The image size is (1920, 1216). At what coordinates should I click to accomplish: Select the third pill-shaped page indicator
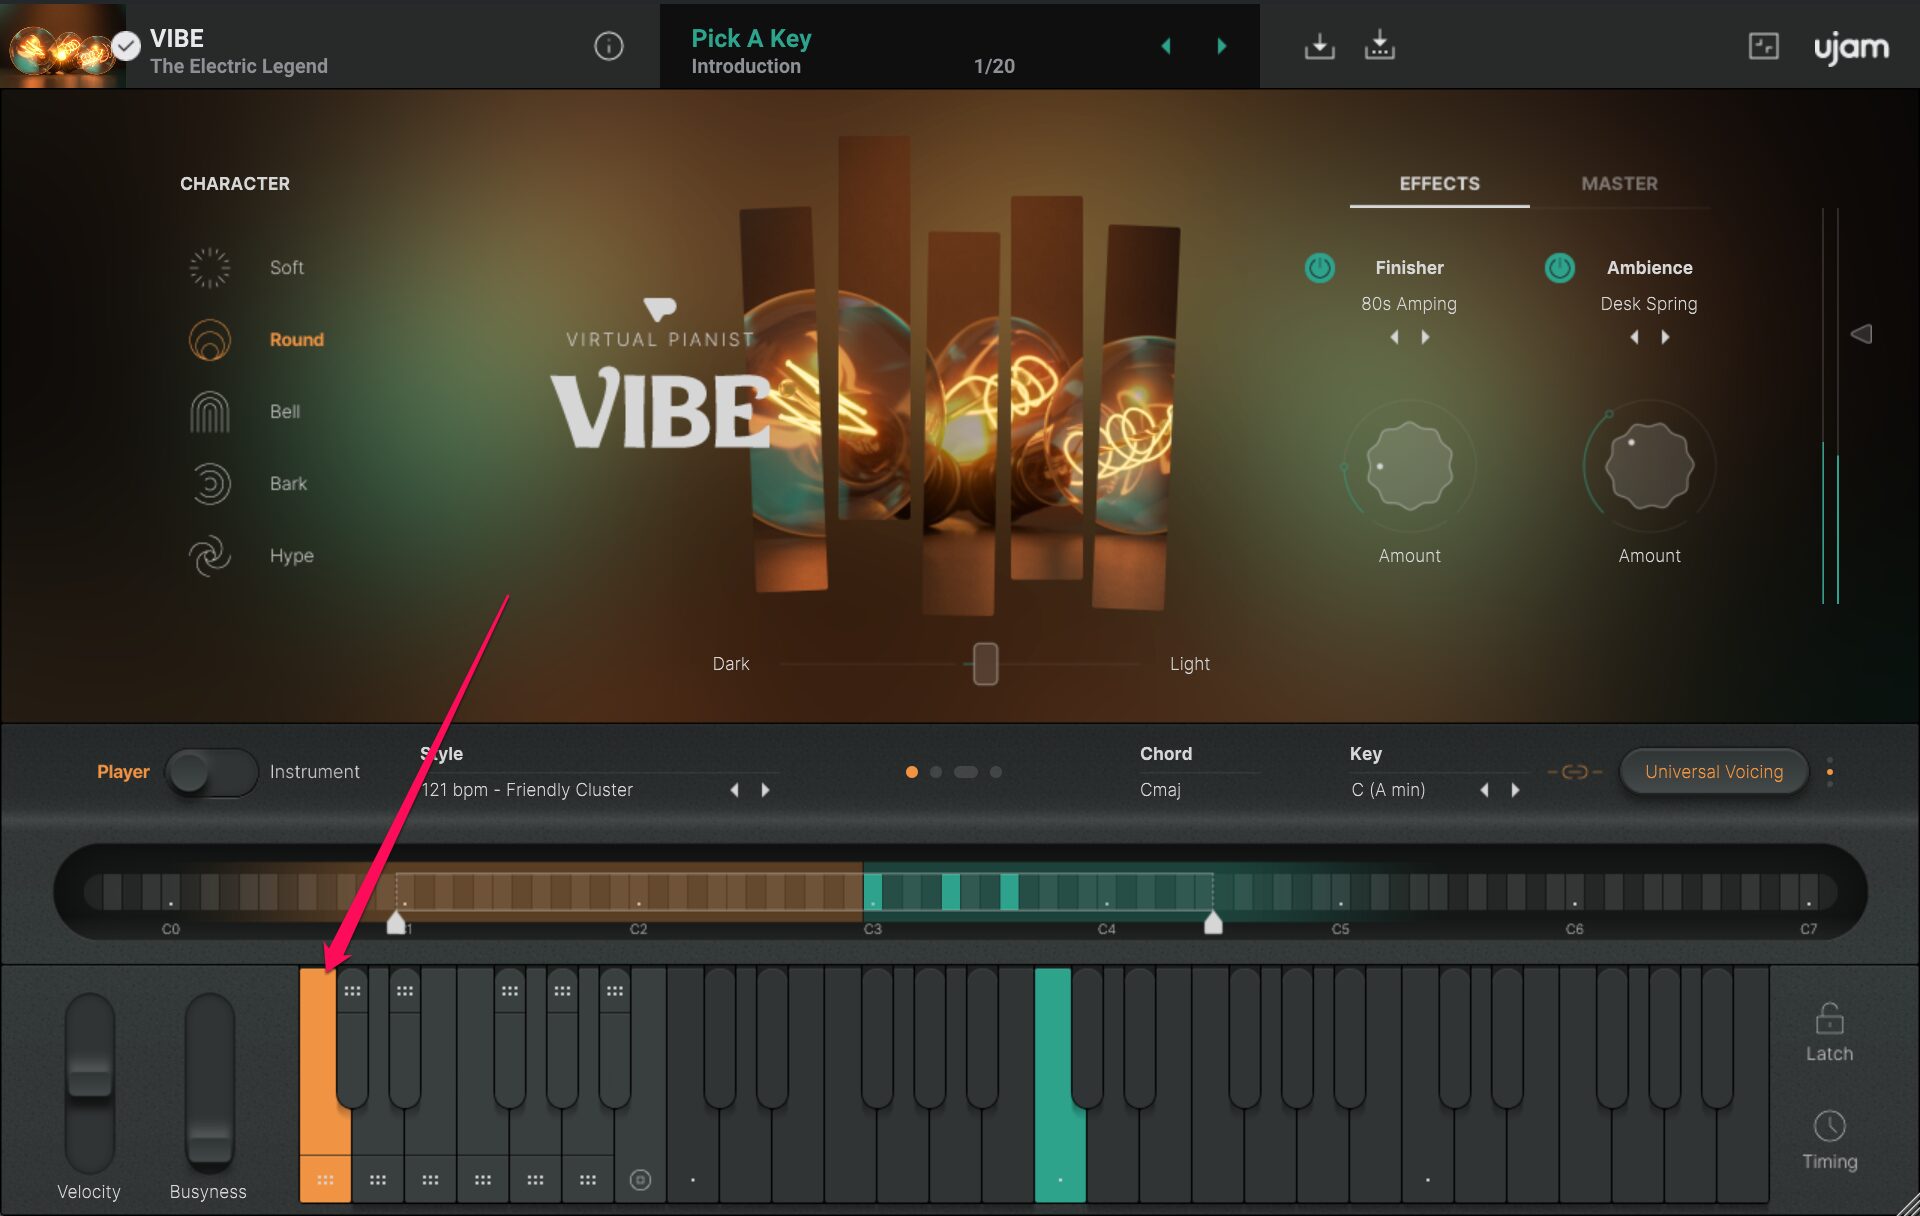[966, 772]
